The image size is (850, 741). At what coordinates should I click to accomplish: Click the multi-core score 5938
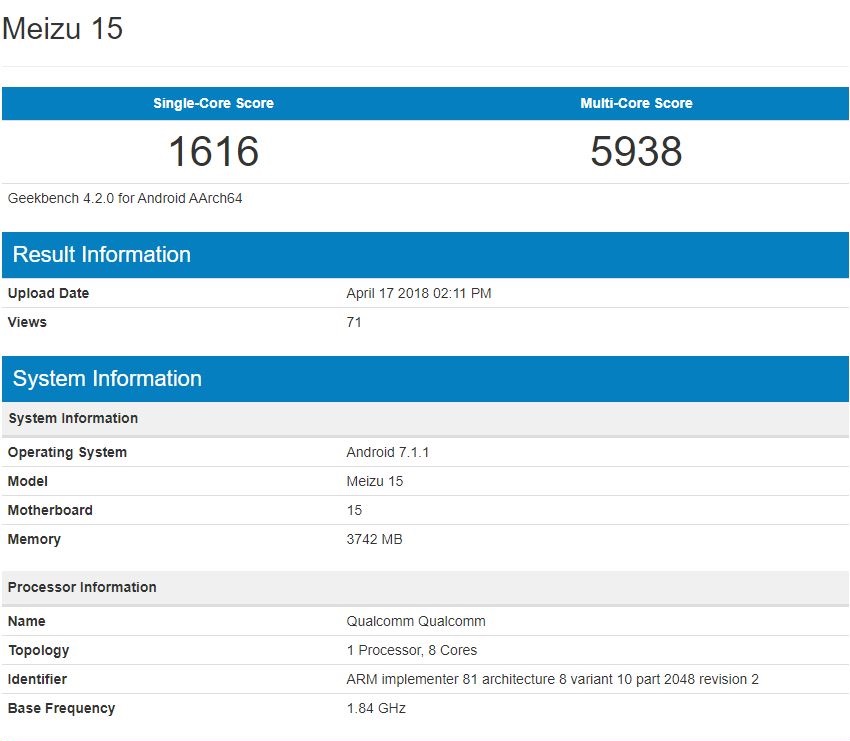click(x=636, y=152)
